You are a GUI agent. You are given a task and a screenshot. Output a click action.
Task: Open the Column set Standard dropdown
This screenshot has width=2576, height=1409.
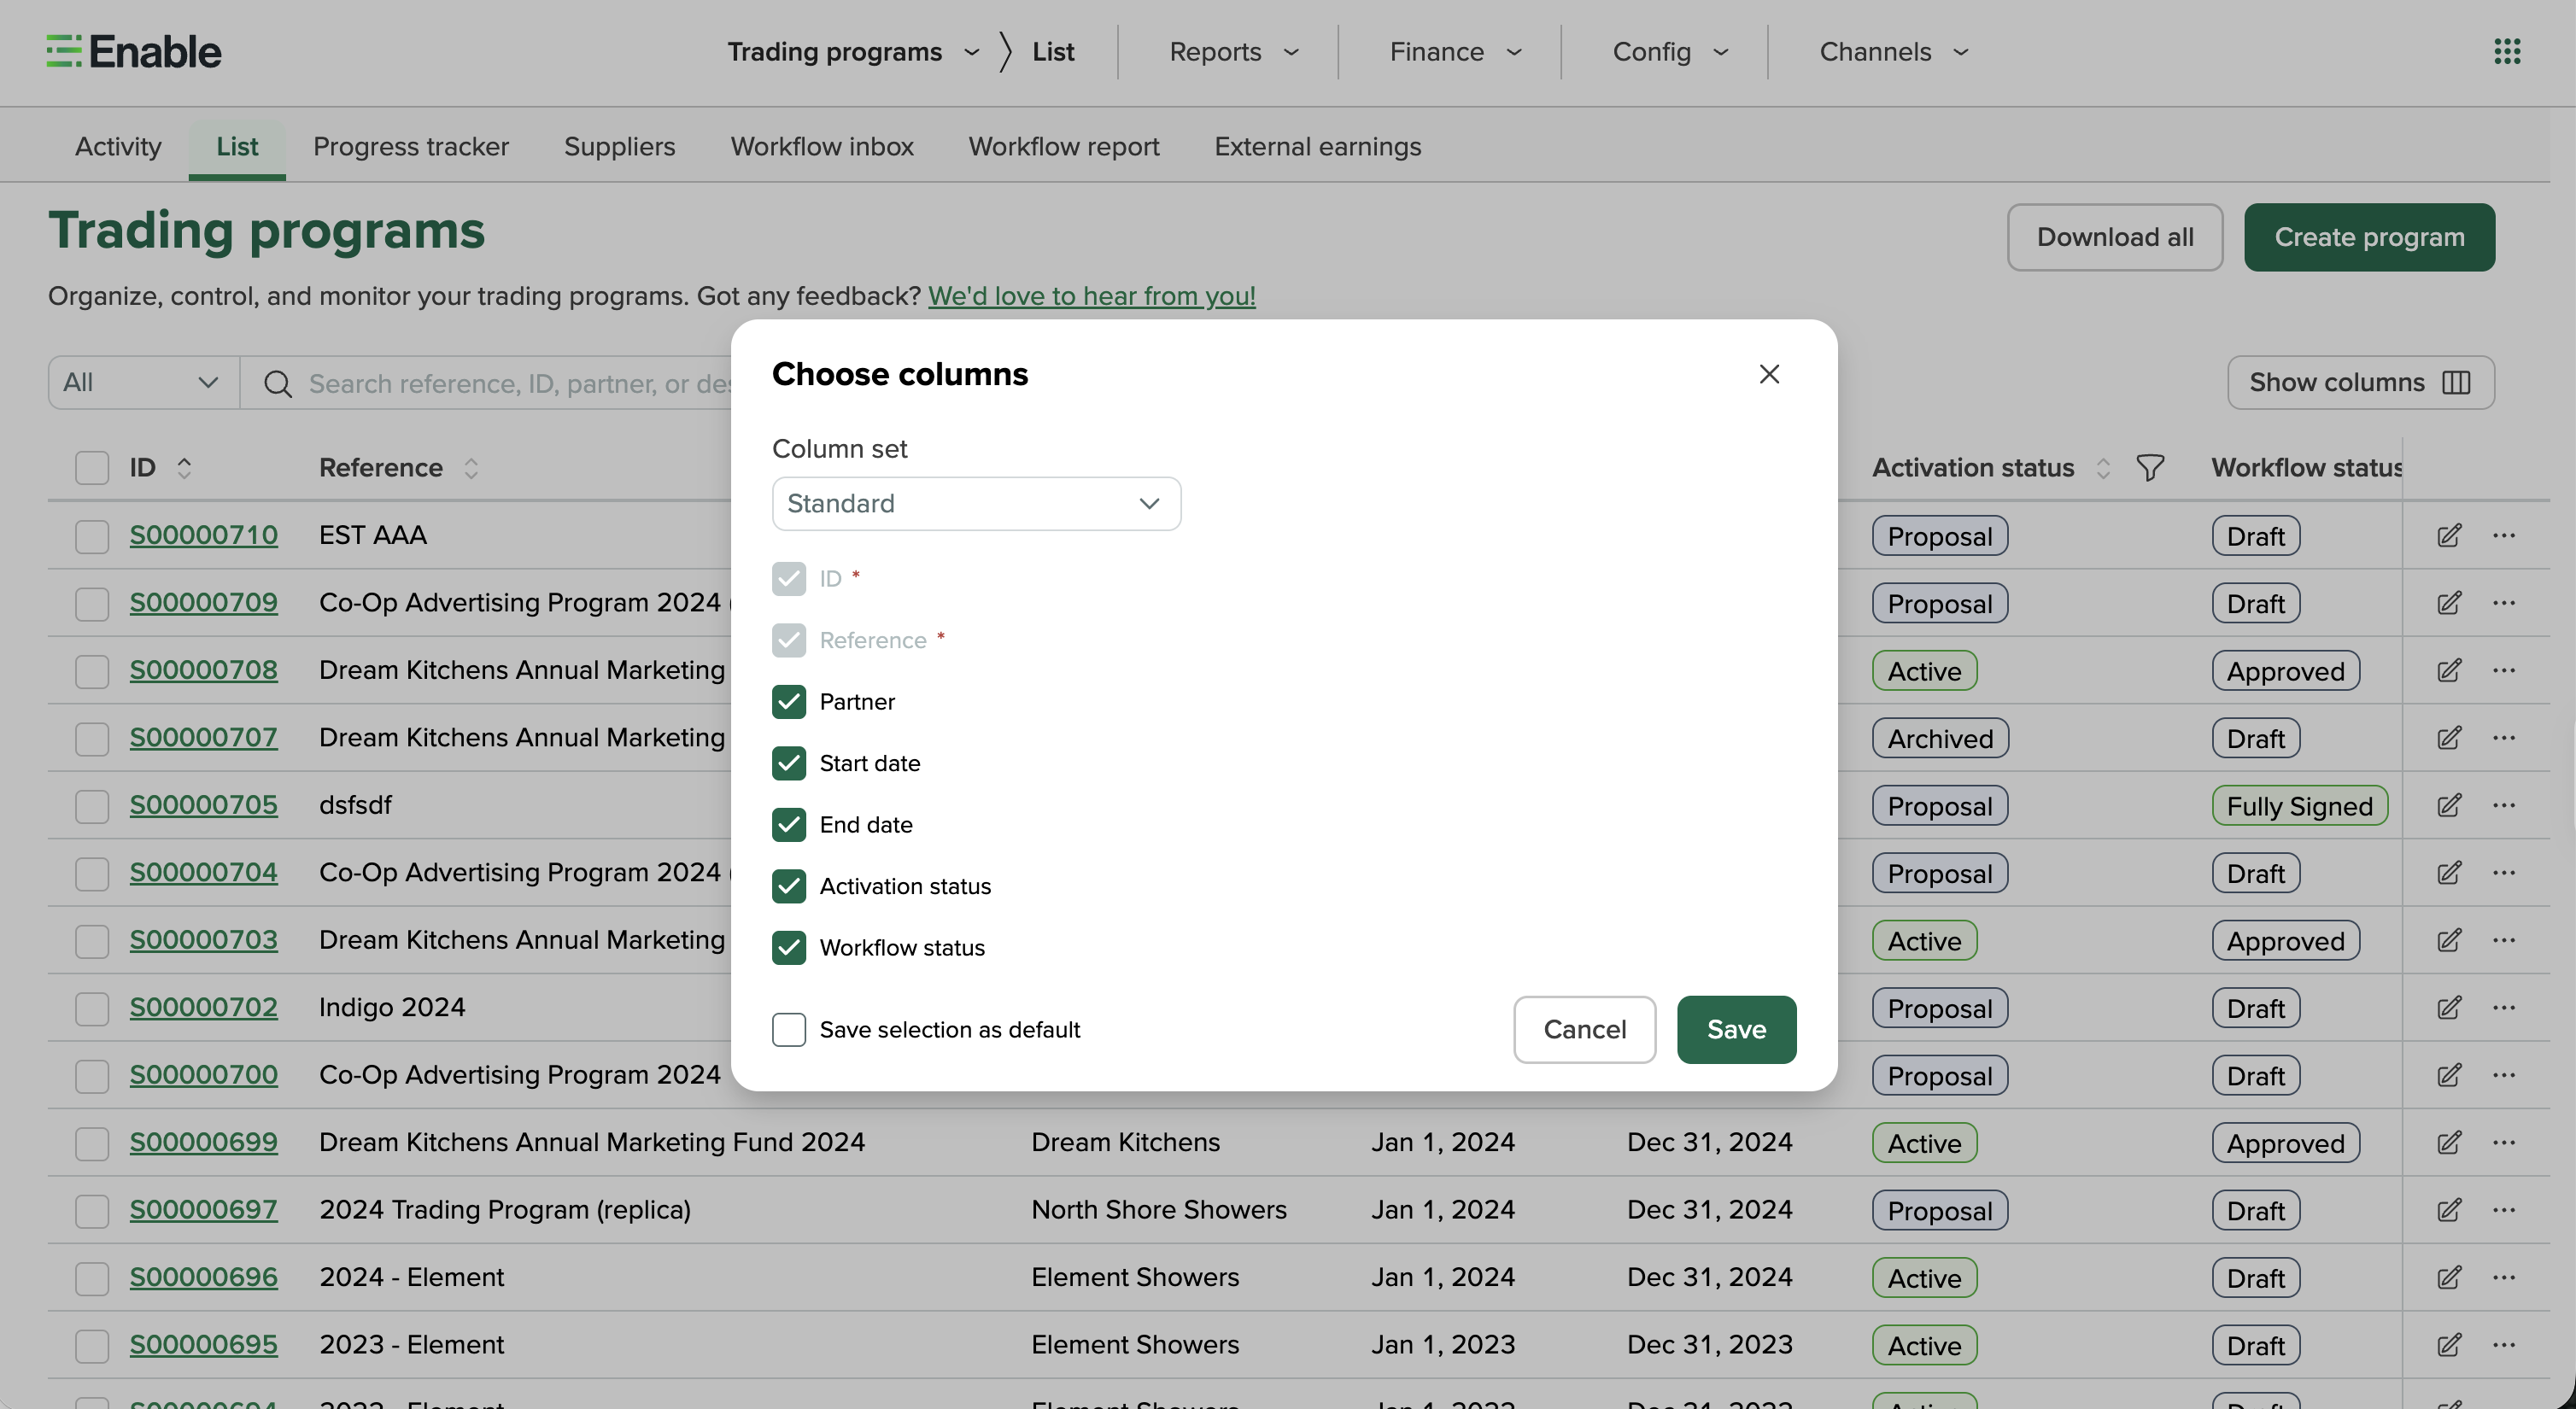[x=976, y=504]
